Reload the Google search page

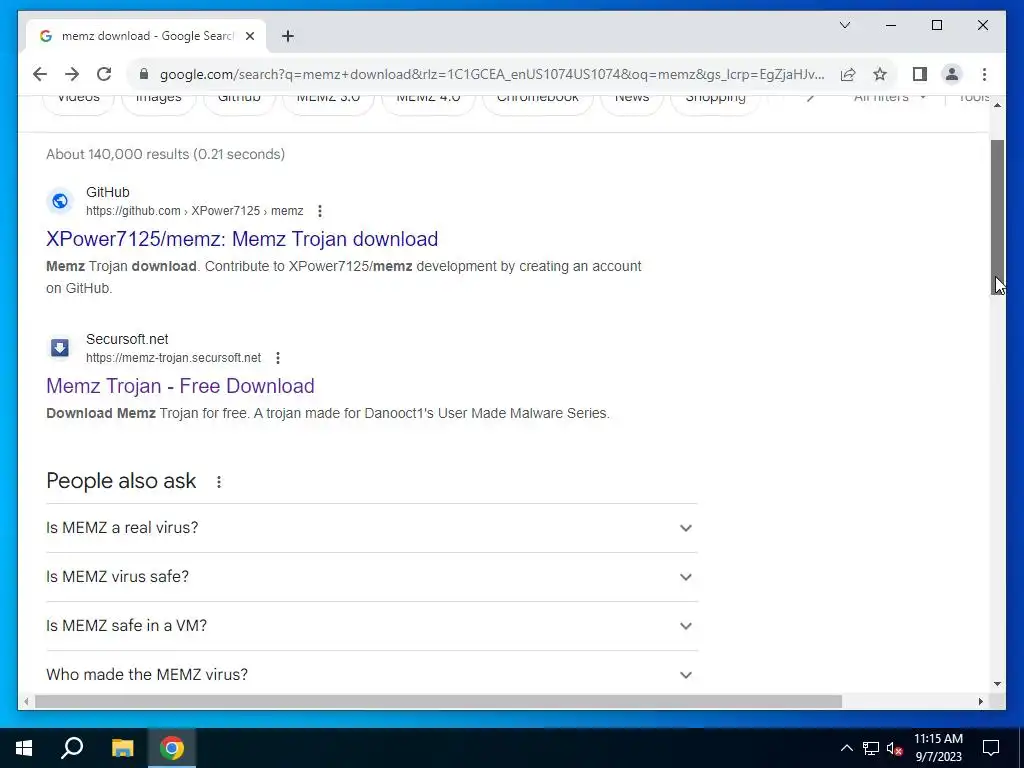[x=104, y=74]
